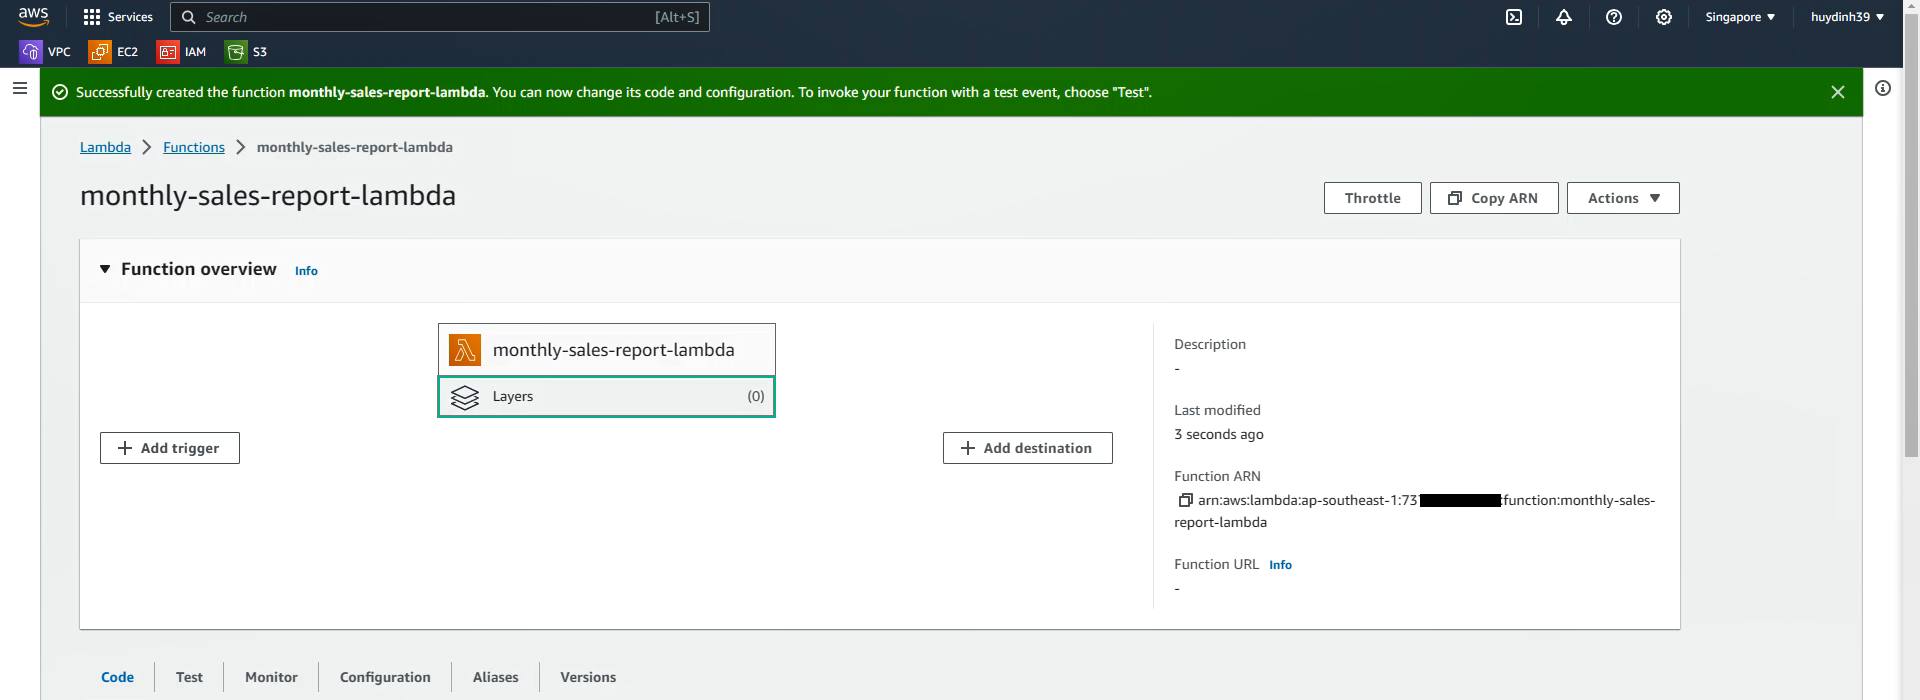Dismiss the green success banner
Viewport: 1920px width, 700px height.
tap(1838, 92)
